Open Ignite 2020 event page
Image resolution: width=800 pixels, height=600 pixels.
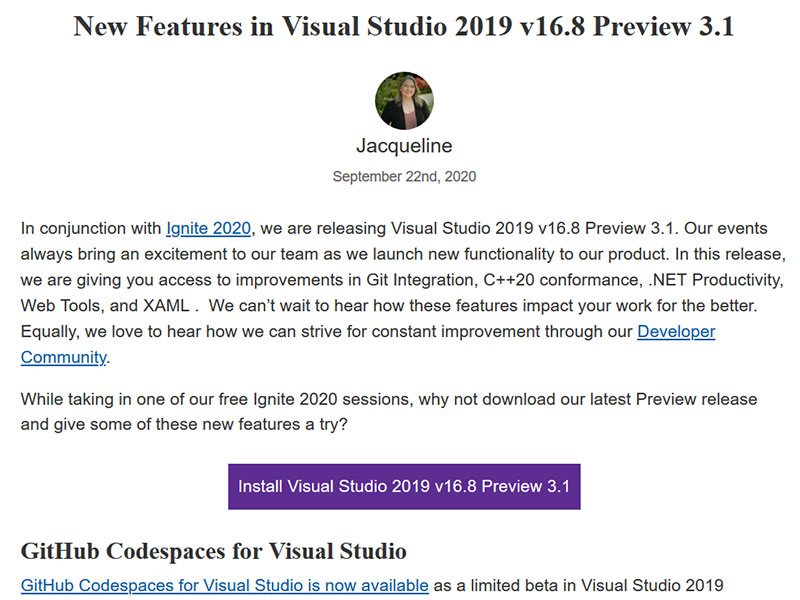click(x=209, y=228)
